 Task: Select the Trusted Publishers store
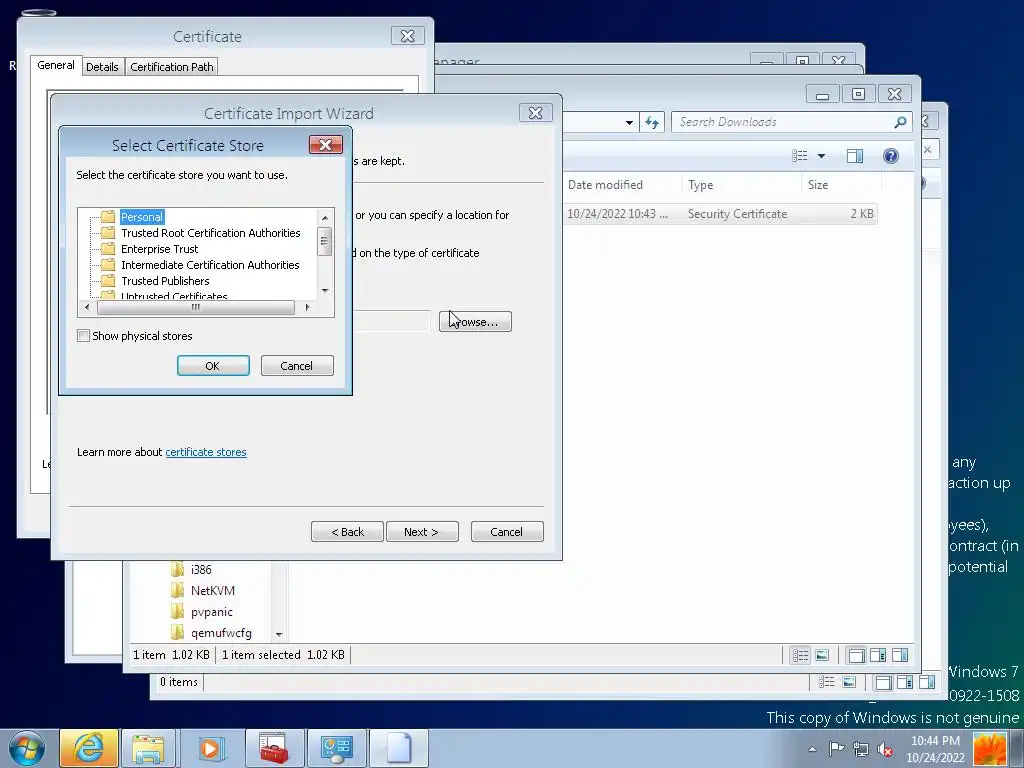click(x=165, y=281)
